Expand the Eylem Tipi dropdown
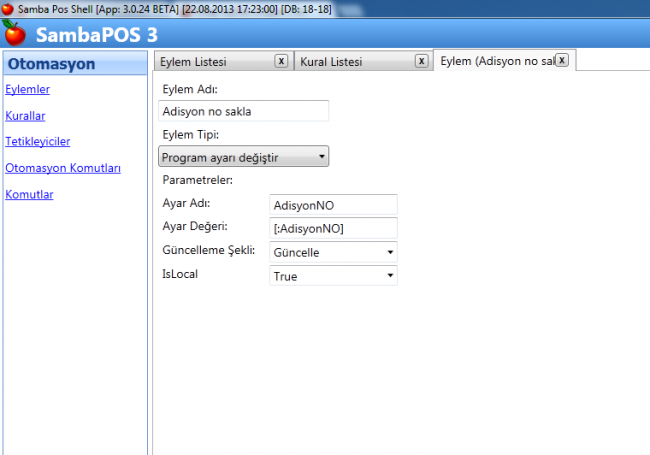Image resolution: width=650 pixels, height=455 pixels. coord(244,156)
